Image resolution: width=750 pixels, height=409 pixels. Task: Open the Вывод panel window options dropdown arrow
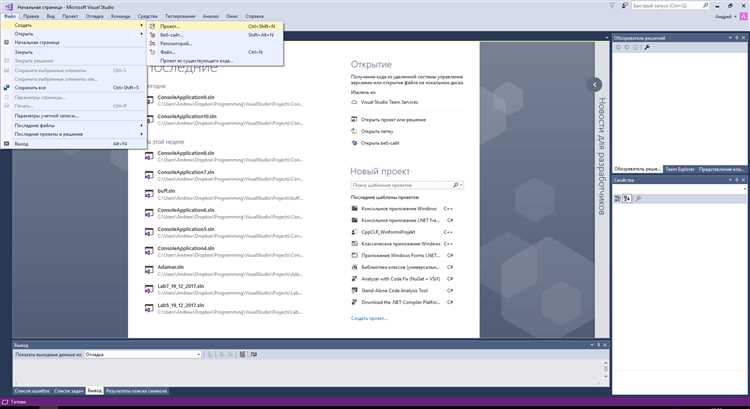click(x=592, y=345)
